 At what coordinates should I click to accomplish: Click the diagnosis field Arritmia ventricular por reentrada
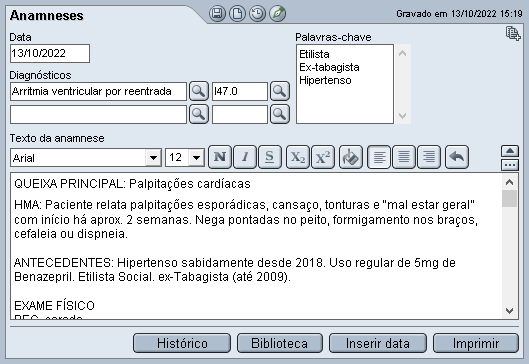(98, 91)
